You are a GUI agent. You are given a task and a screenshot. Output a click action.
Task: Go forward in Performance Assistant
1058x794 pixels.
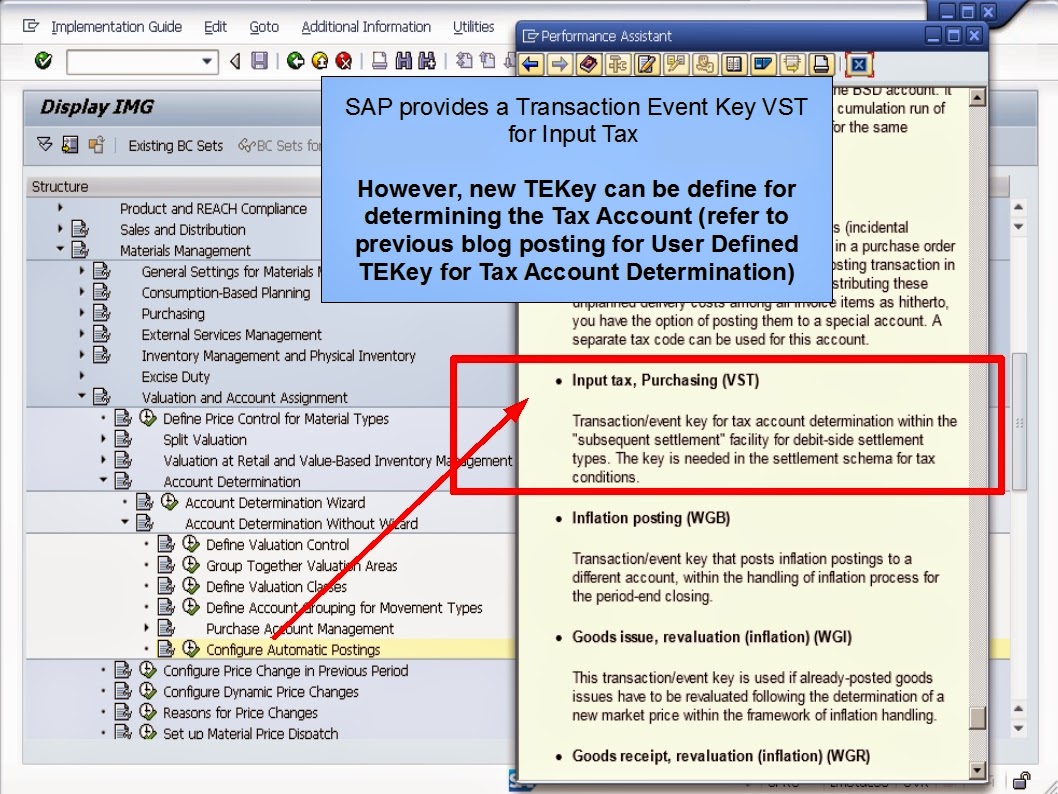coord(559,65)
